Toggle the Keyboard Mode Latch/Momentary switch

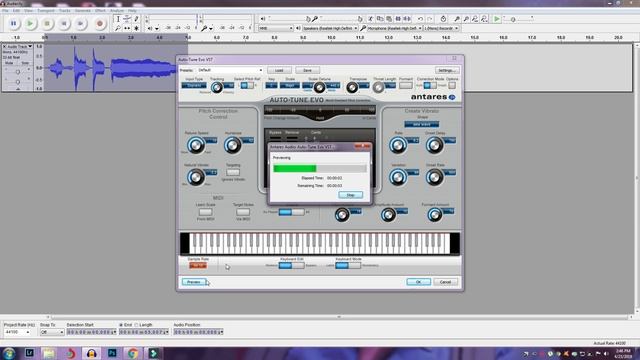348,266
